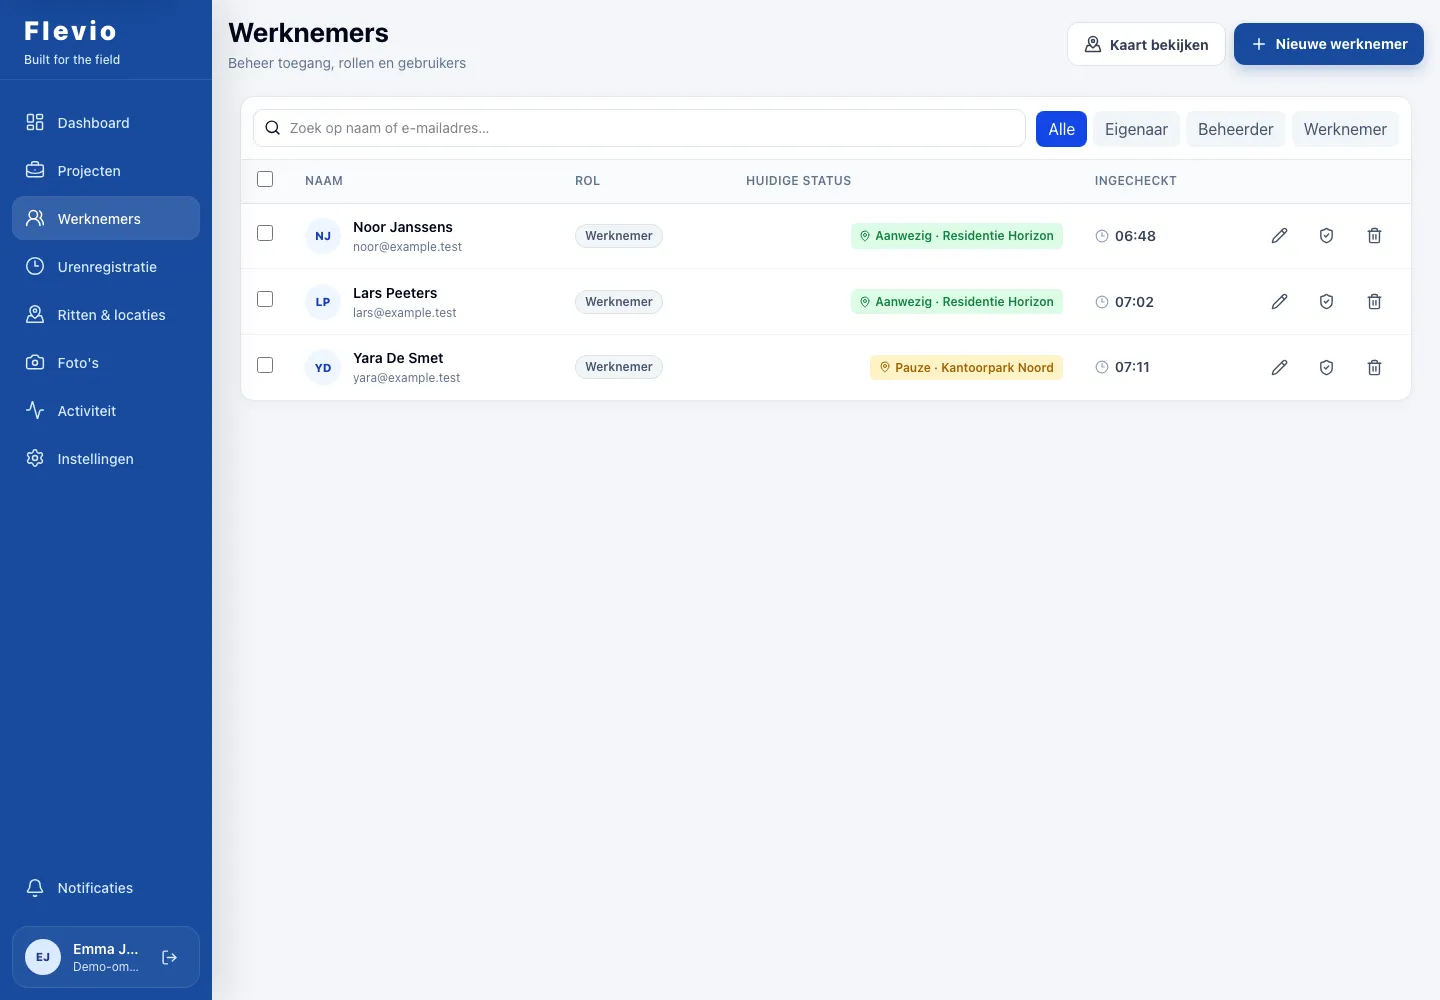Image resolution: width=1440 pixels, height=1000 pixels.
Task: Tick the checkbox for Noor Janssens
Action: coord(265,233)
